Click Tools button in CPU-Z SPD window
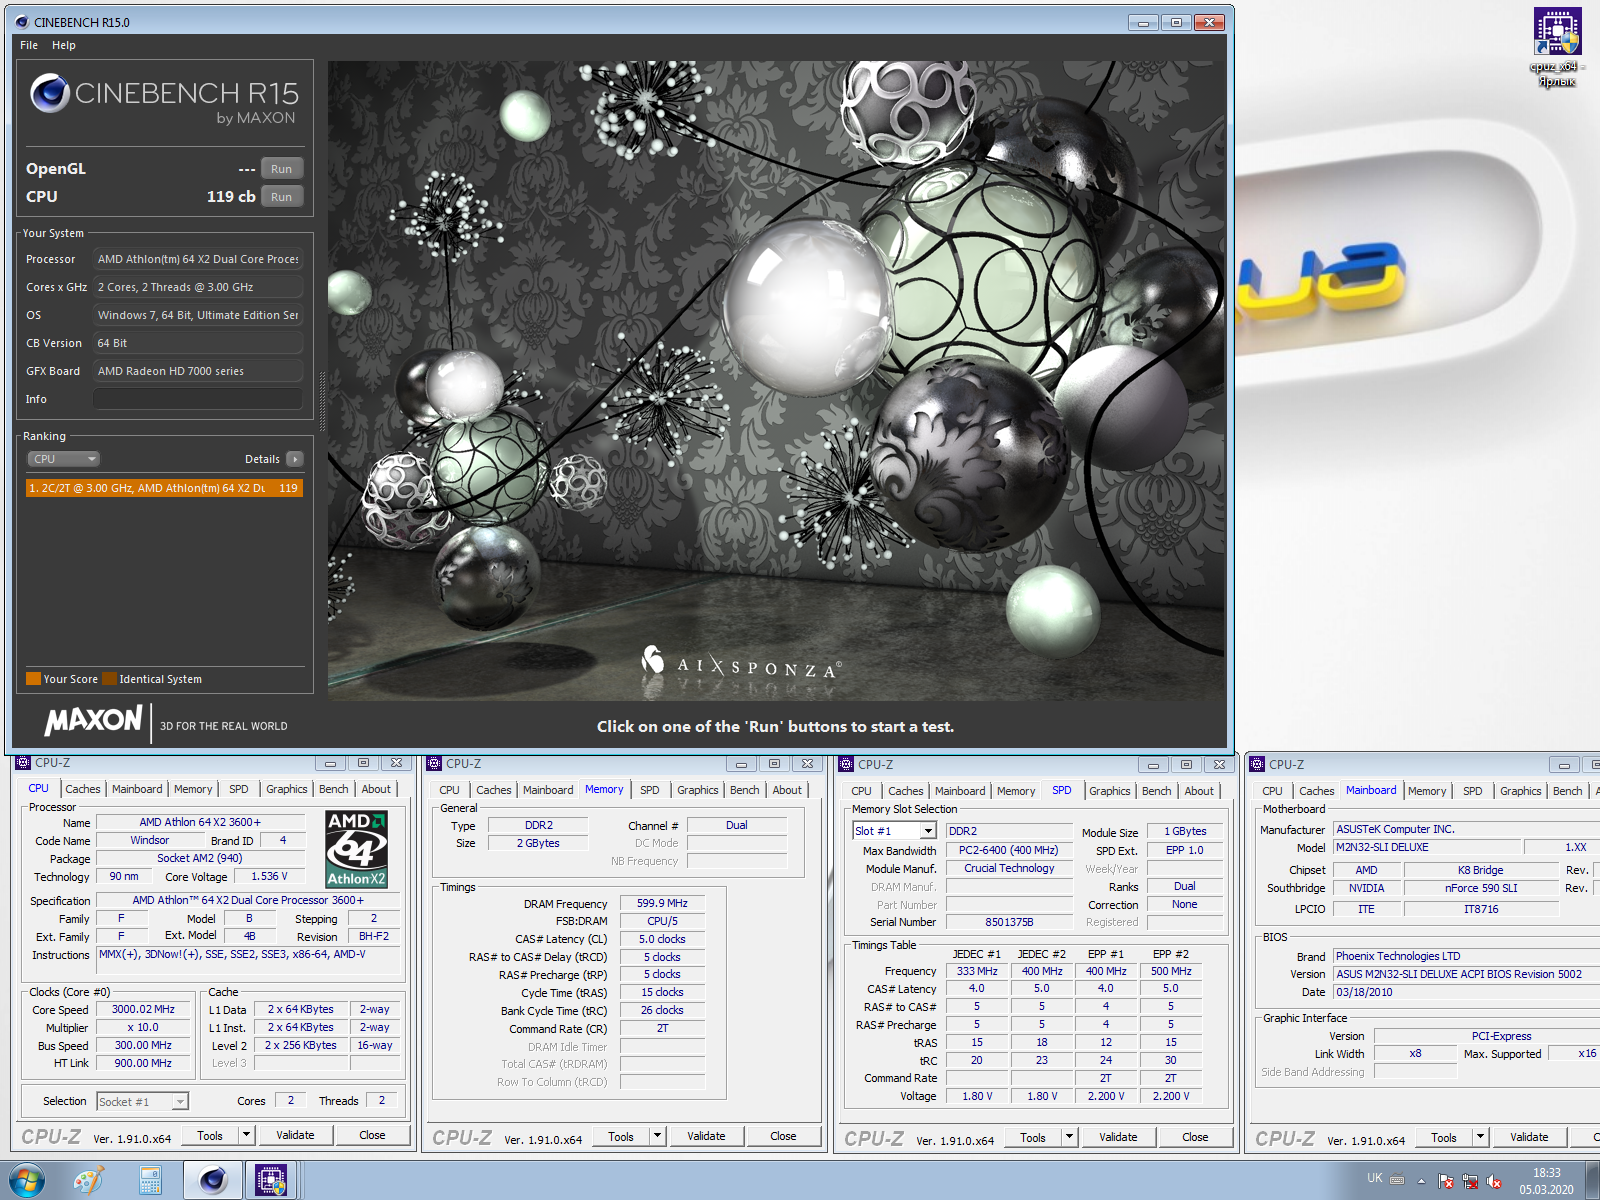 1033,1137
